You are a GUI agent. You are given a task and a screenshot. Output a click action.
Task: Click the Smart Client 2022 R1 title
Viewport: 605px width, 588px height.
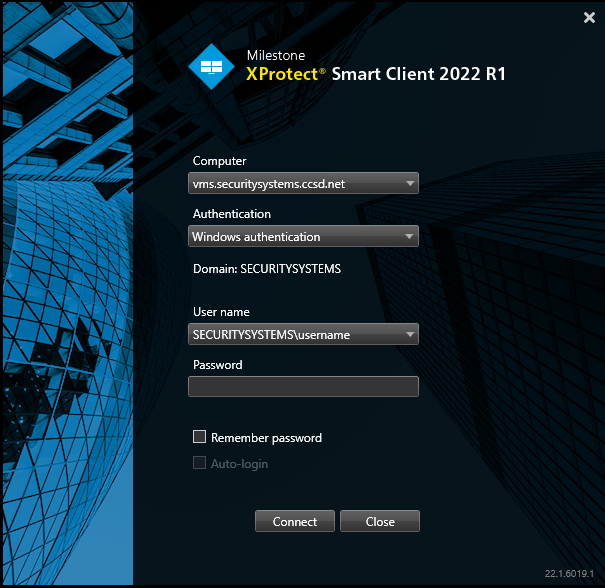[419, 74]
